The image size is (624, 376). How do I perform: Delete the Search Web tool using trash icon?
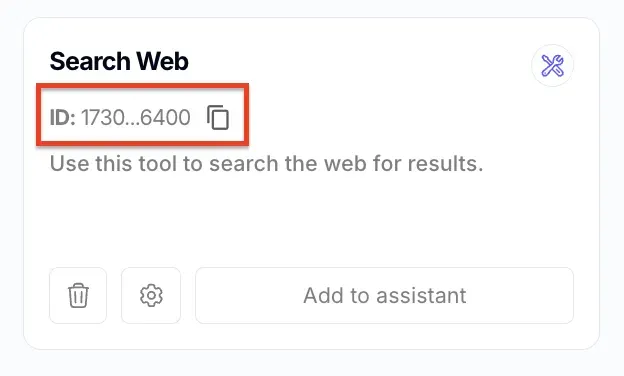78,295
